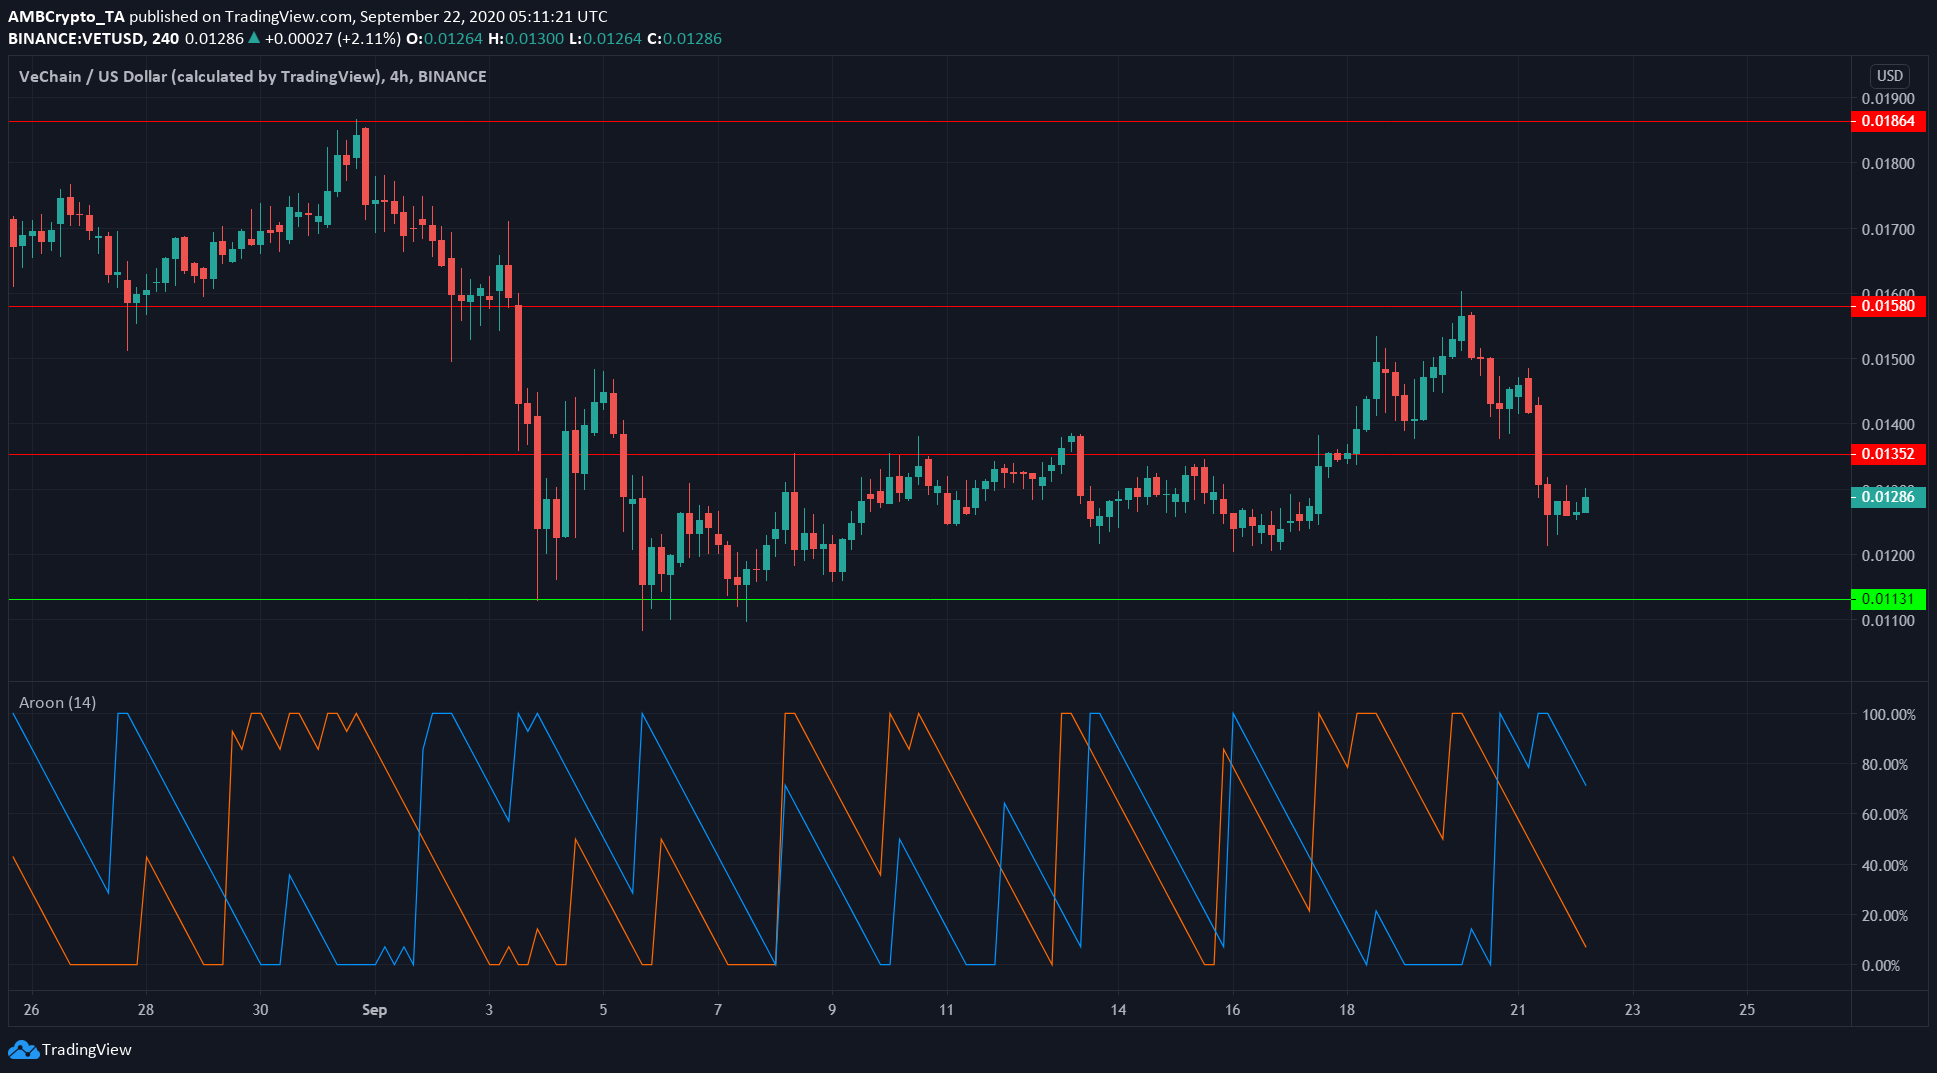Click the 0.01900 price scale label
The image size is (1937, 1073).
[1888, 99]
